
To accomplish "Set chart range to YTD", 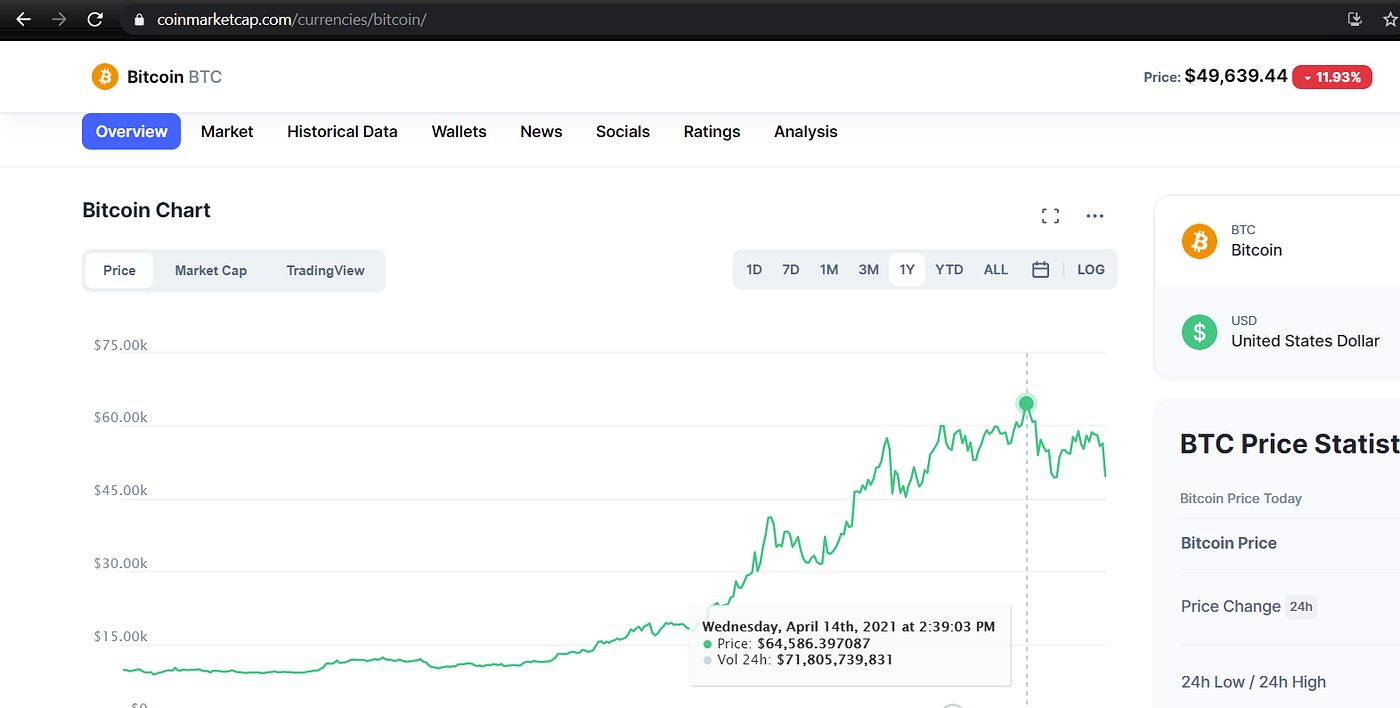I will (949, 269).
